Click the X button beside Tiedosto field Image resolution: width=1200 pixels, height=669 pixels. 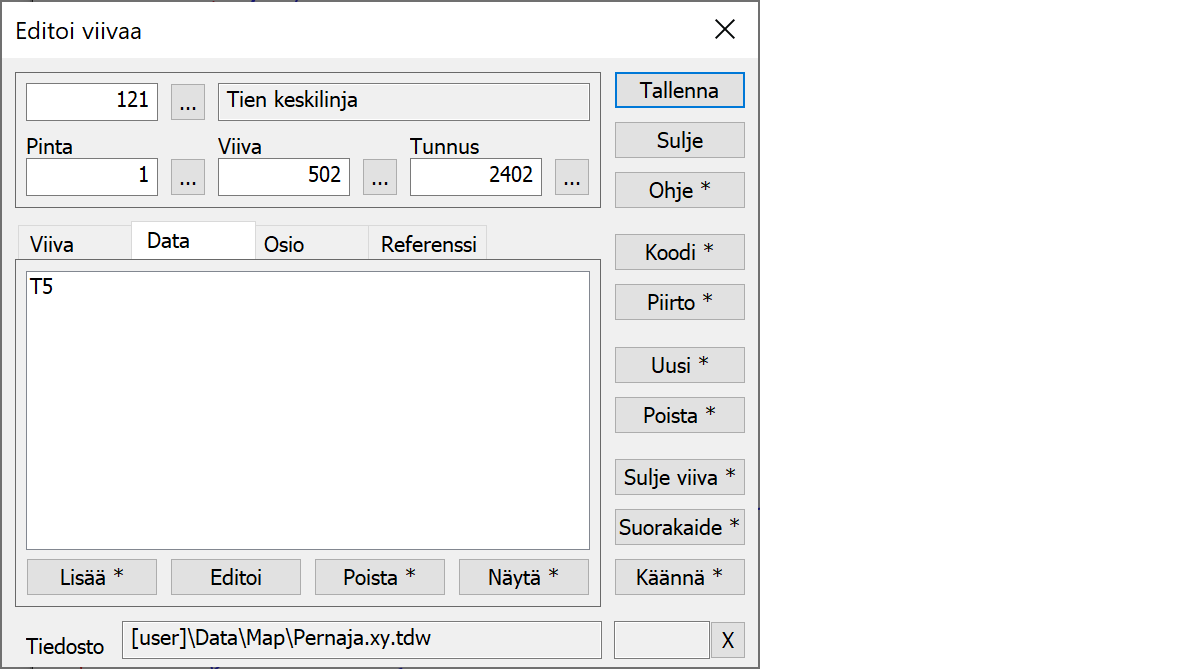point(727,640)
